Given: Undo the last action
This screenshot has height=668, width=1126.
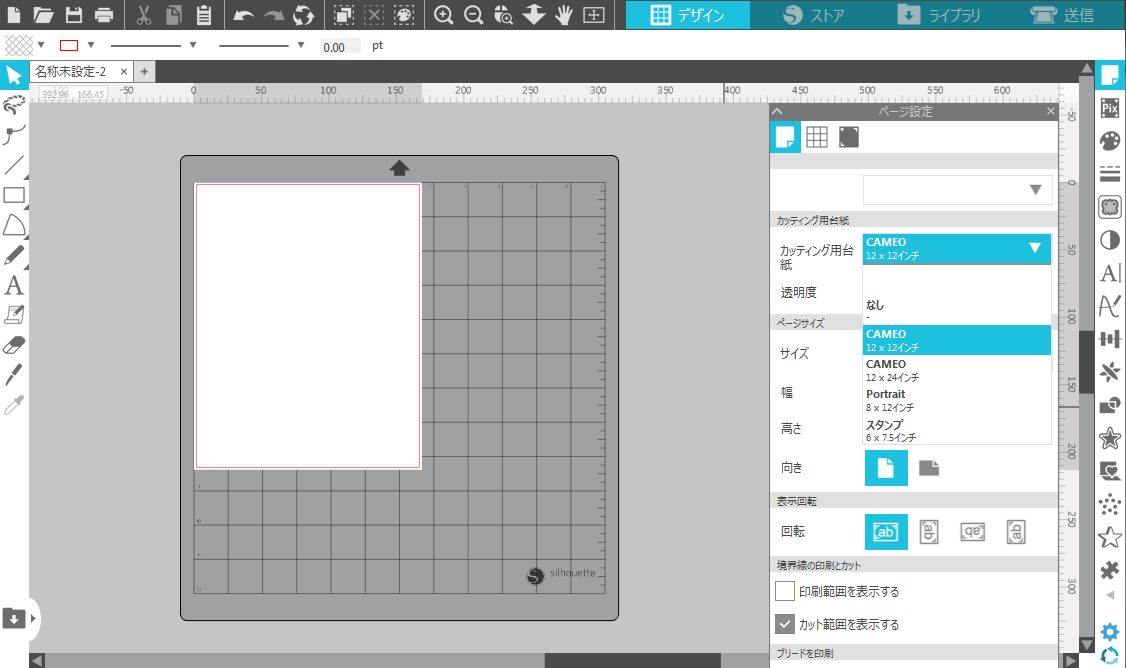Looking at the screenshot, I should click(243, 14).
